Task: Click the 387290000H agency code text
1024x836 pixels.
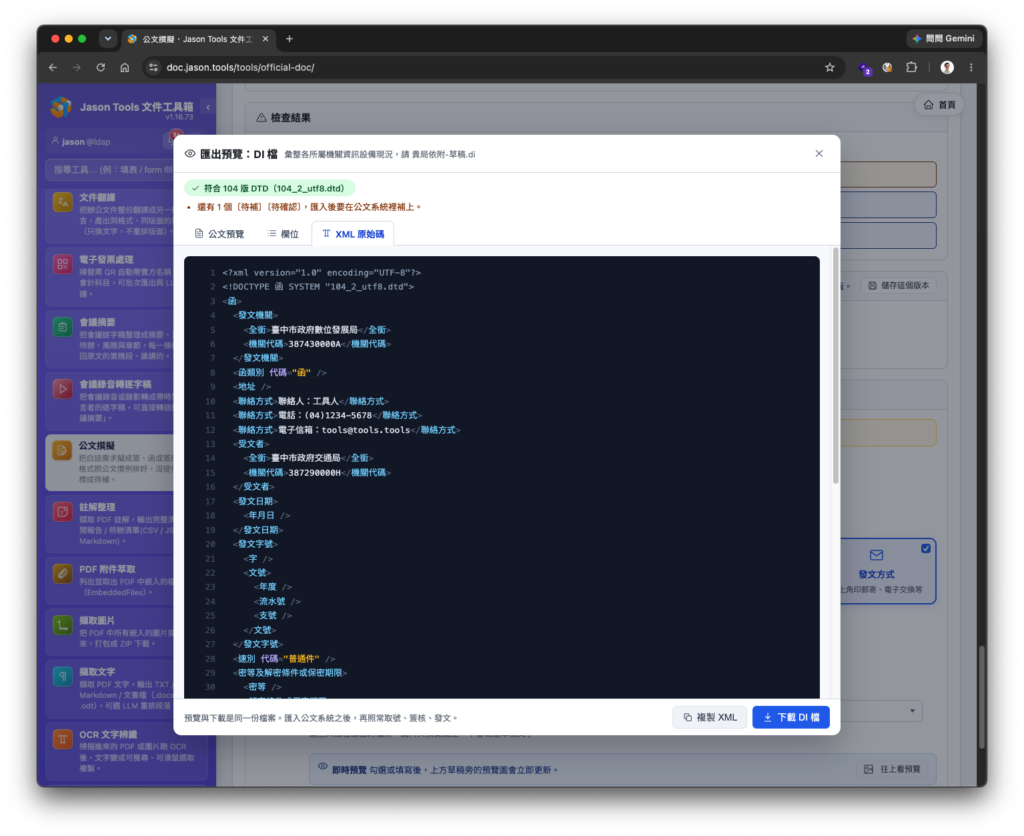Action: coord(315,473)
